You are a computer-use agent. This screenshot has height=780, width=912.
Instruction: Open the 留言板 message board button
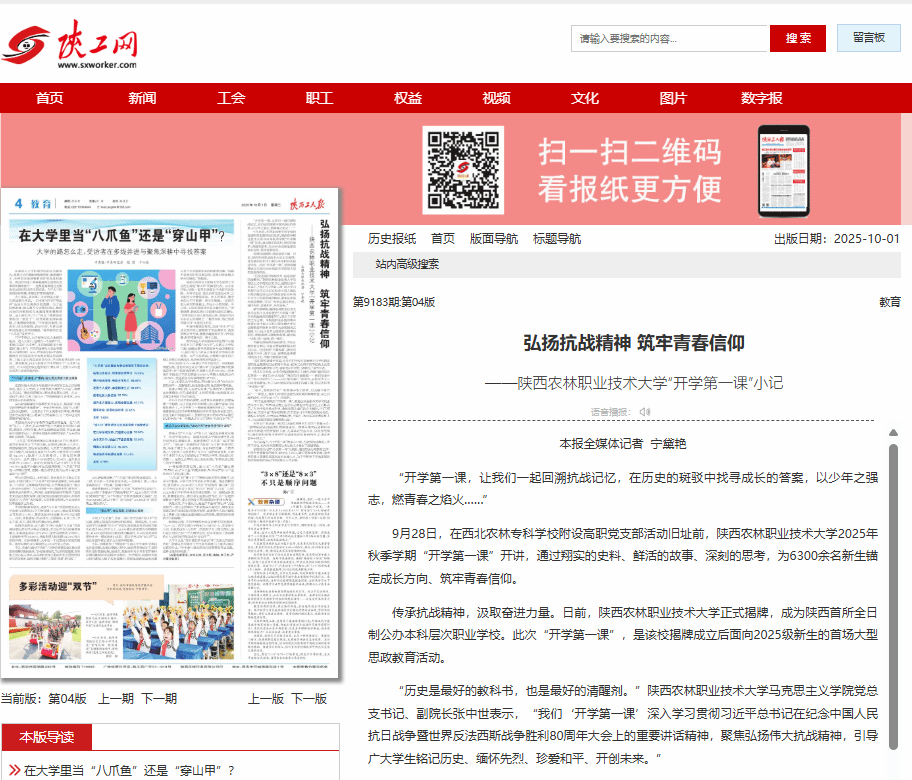[x=869, y=38]
